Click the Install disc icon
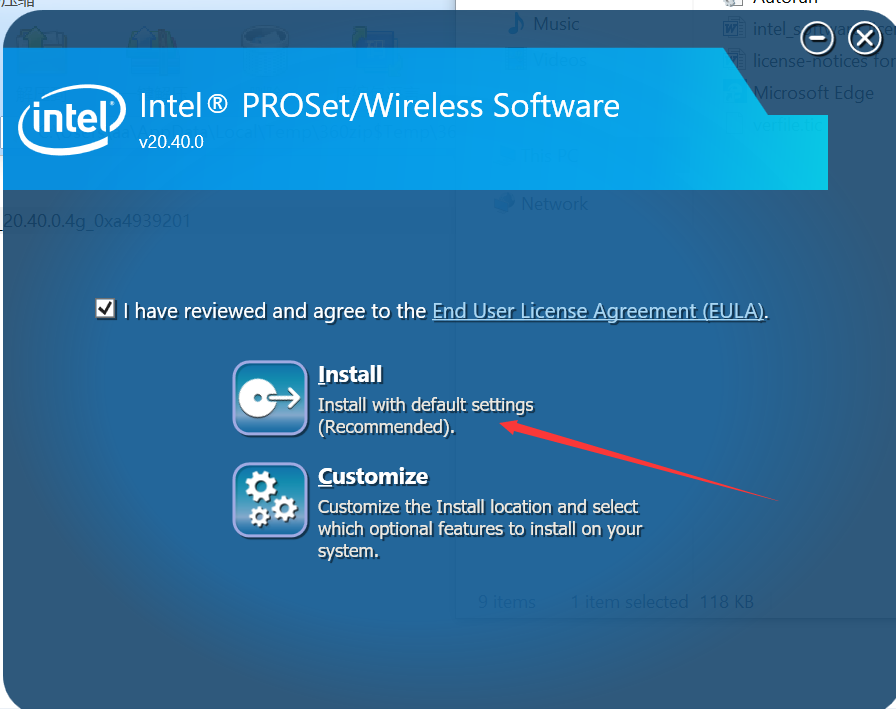The width and height of the screenshot is (896, 709). coord(270,398)
